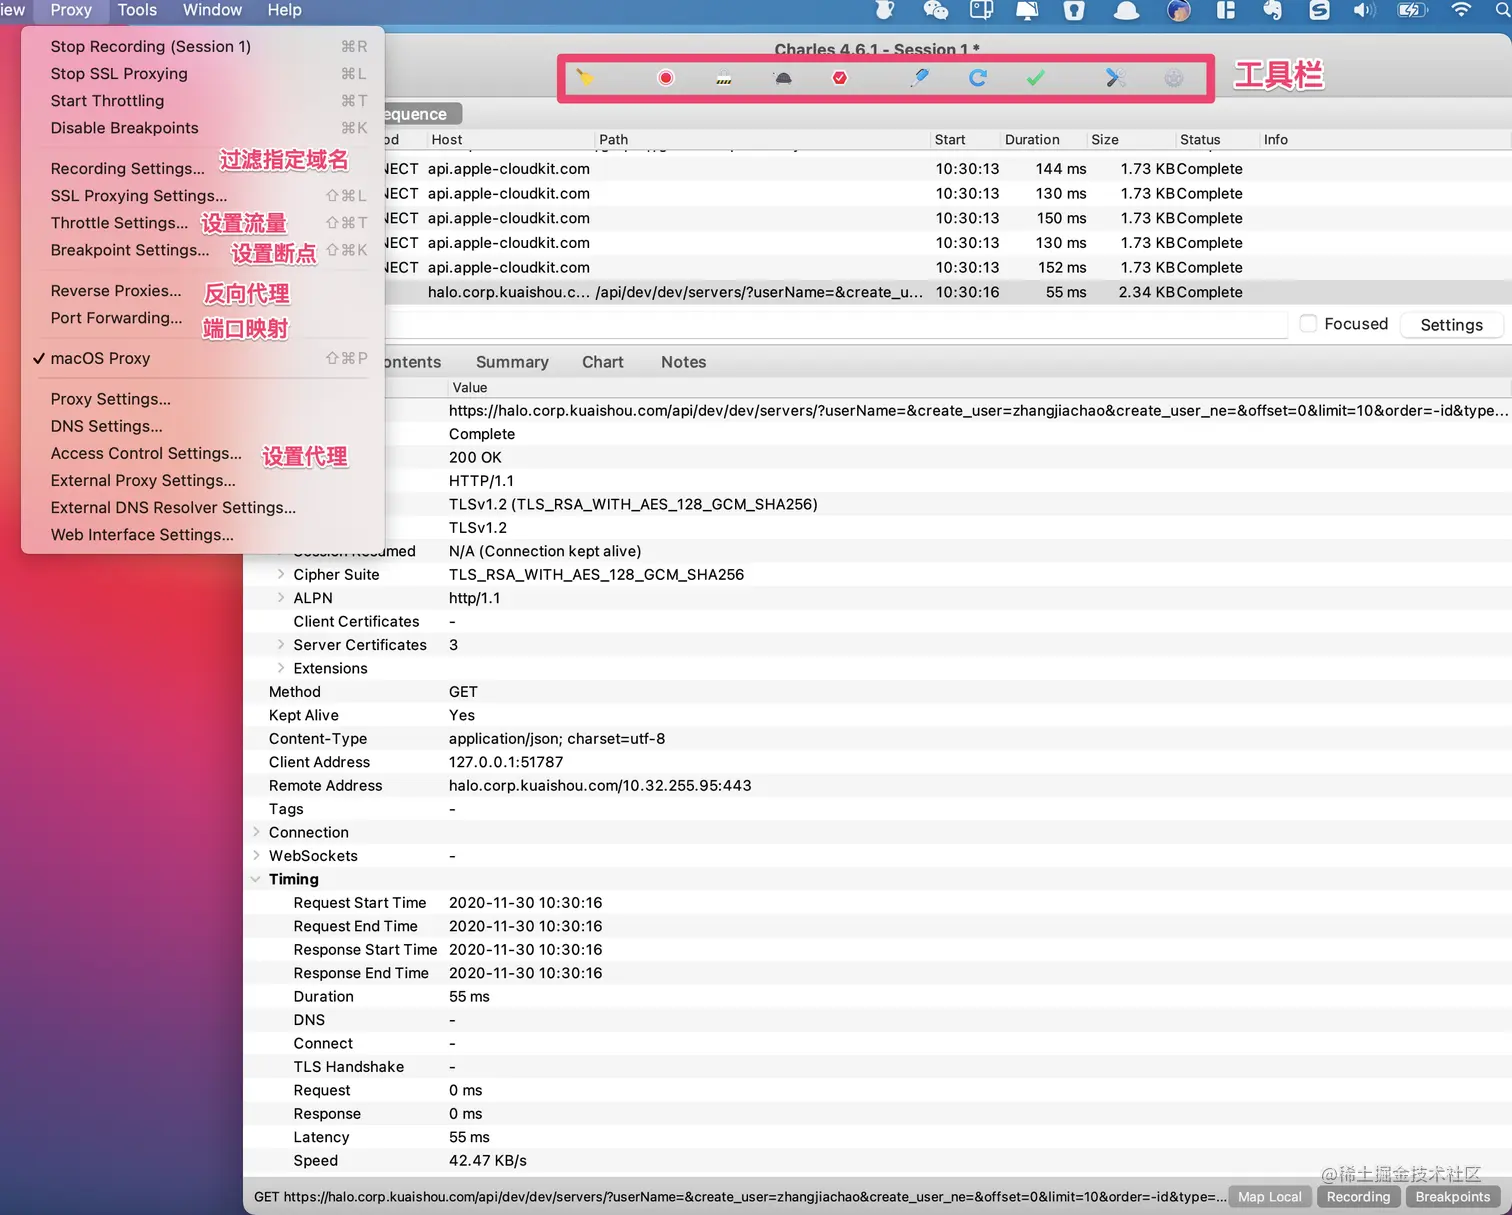This screenshot has width=1512, height=1215.
Task: Switch to the Notes tab
Action: pos(684,362)
